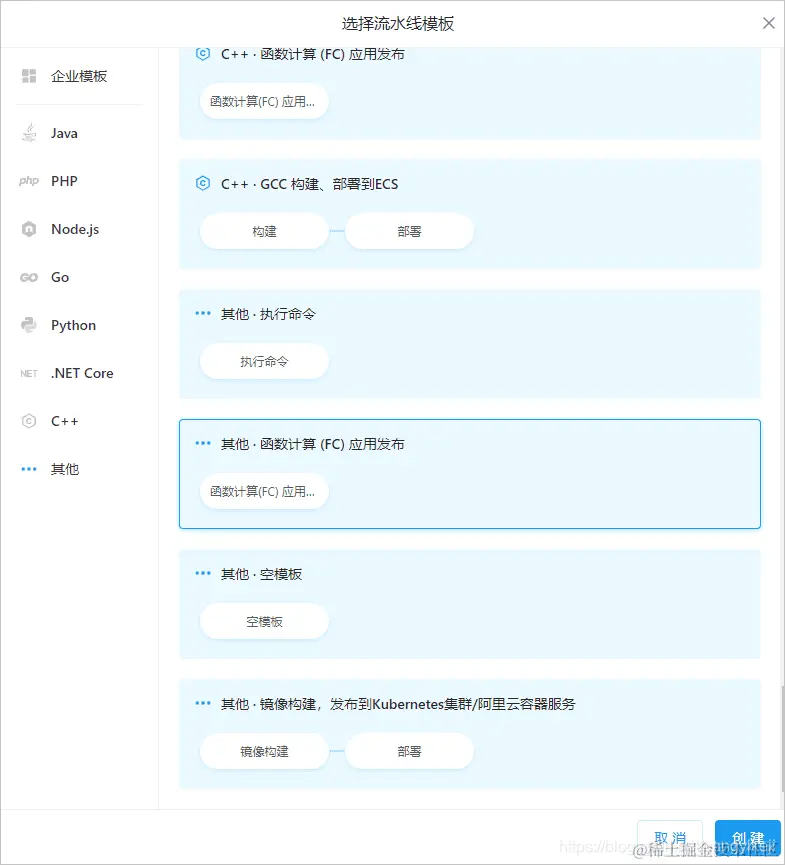Switch to the Java templates category
Screen dimensions: 785x865
(x=63, y=133)
